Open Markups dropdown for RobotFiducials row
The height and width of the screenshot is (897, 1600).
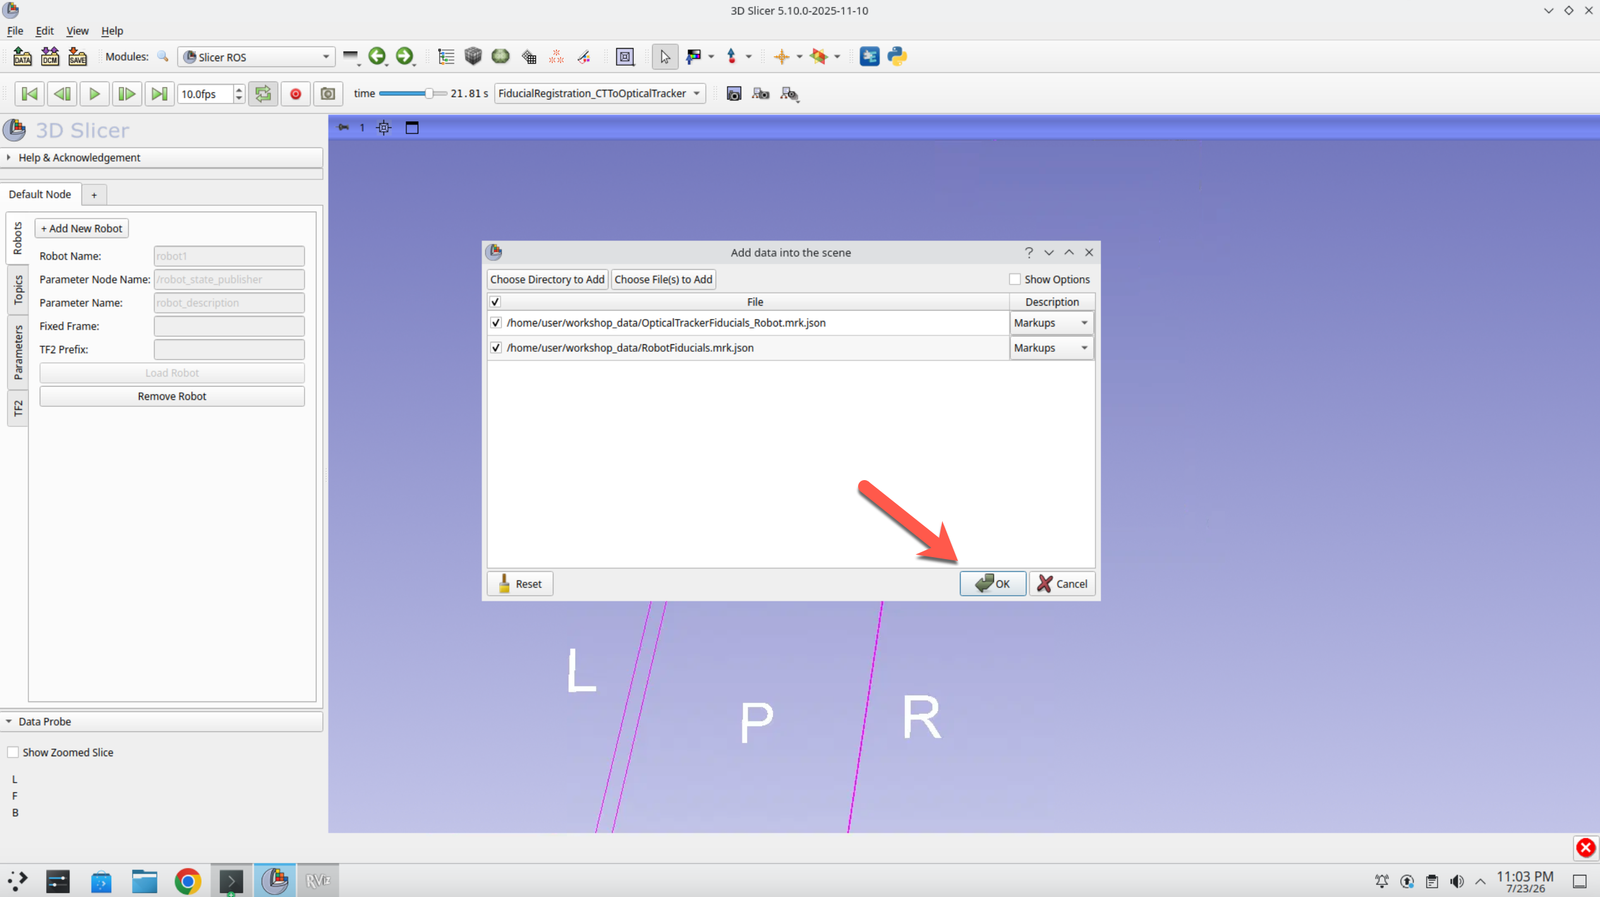click(x=1051, y=348)
